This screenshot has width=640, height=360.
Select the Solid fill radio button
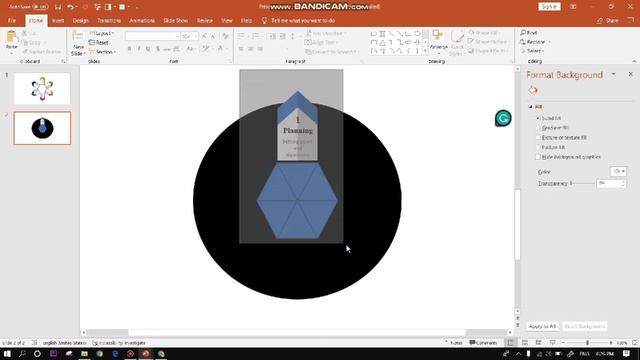coord(538,118)
